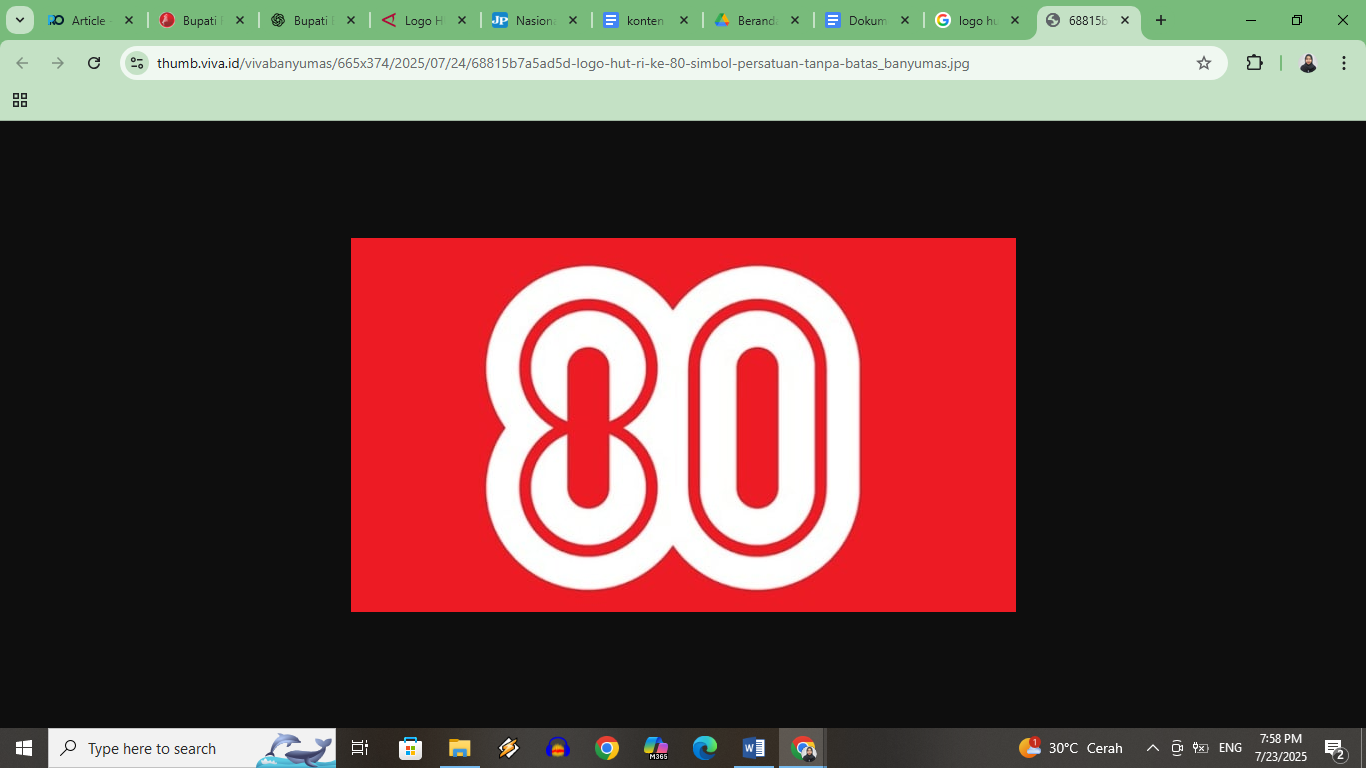
Task: Open the notification center icon
Action: tap(1335, 748)
